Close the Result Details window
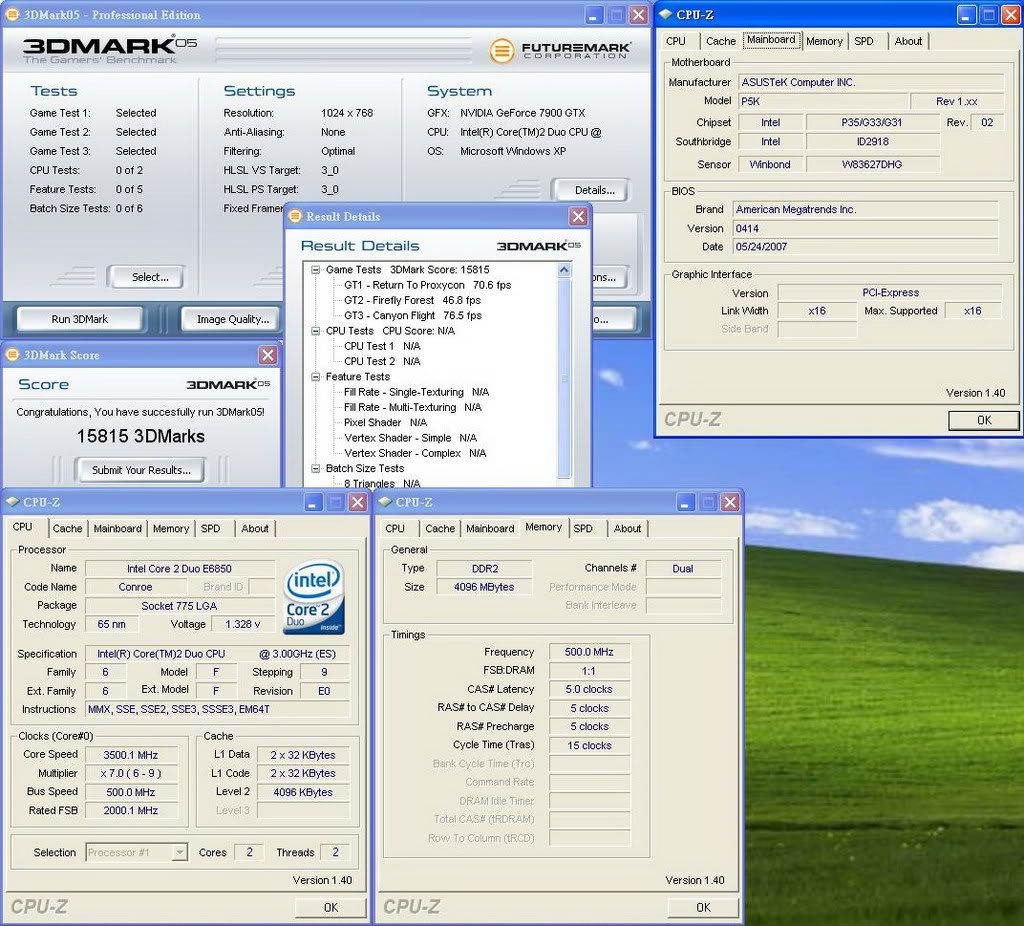1024x926 pixels. [x=578, y=216]
